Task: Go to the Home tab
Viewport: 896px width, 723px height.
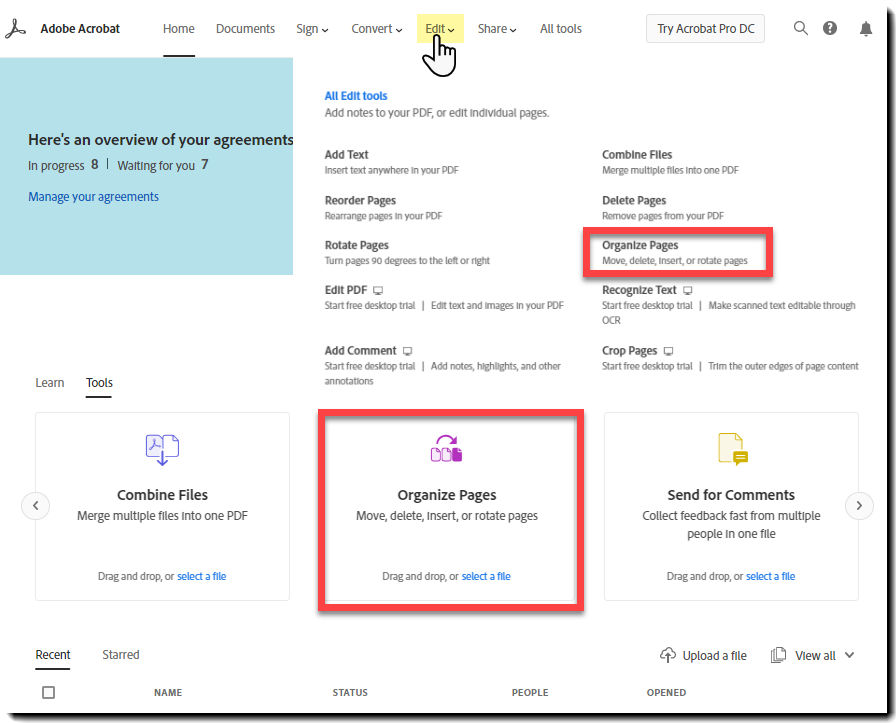Action: coord(178,29)
